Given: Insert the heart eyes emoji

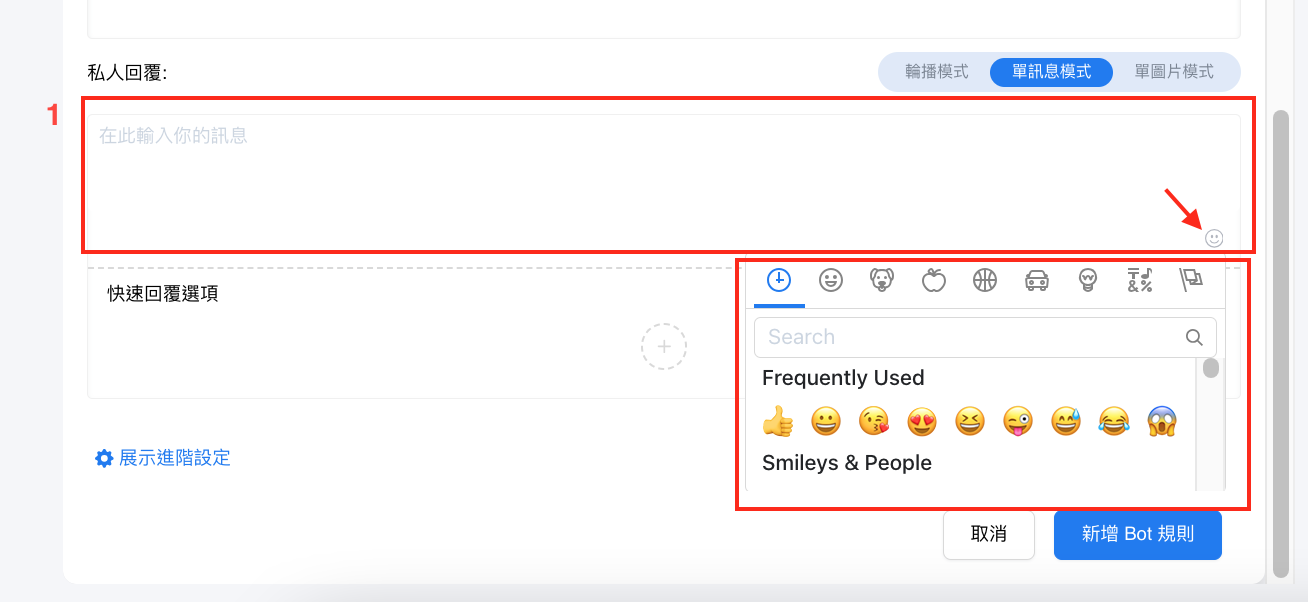Looking at the screenshot, I should pyautogui.click(x=921, y=422).
